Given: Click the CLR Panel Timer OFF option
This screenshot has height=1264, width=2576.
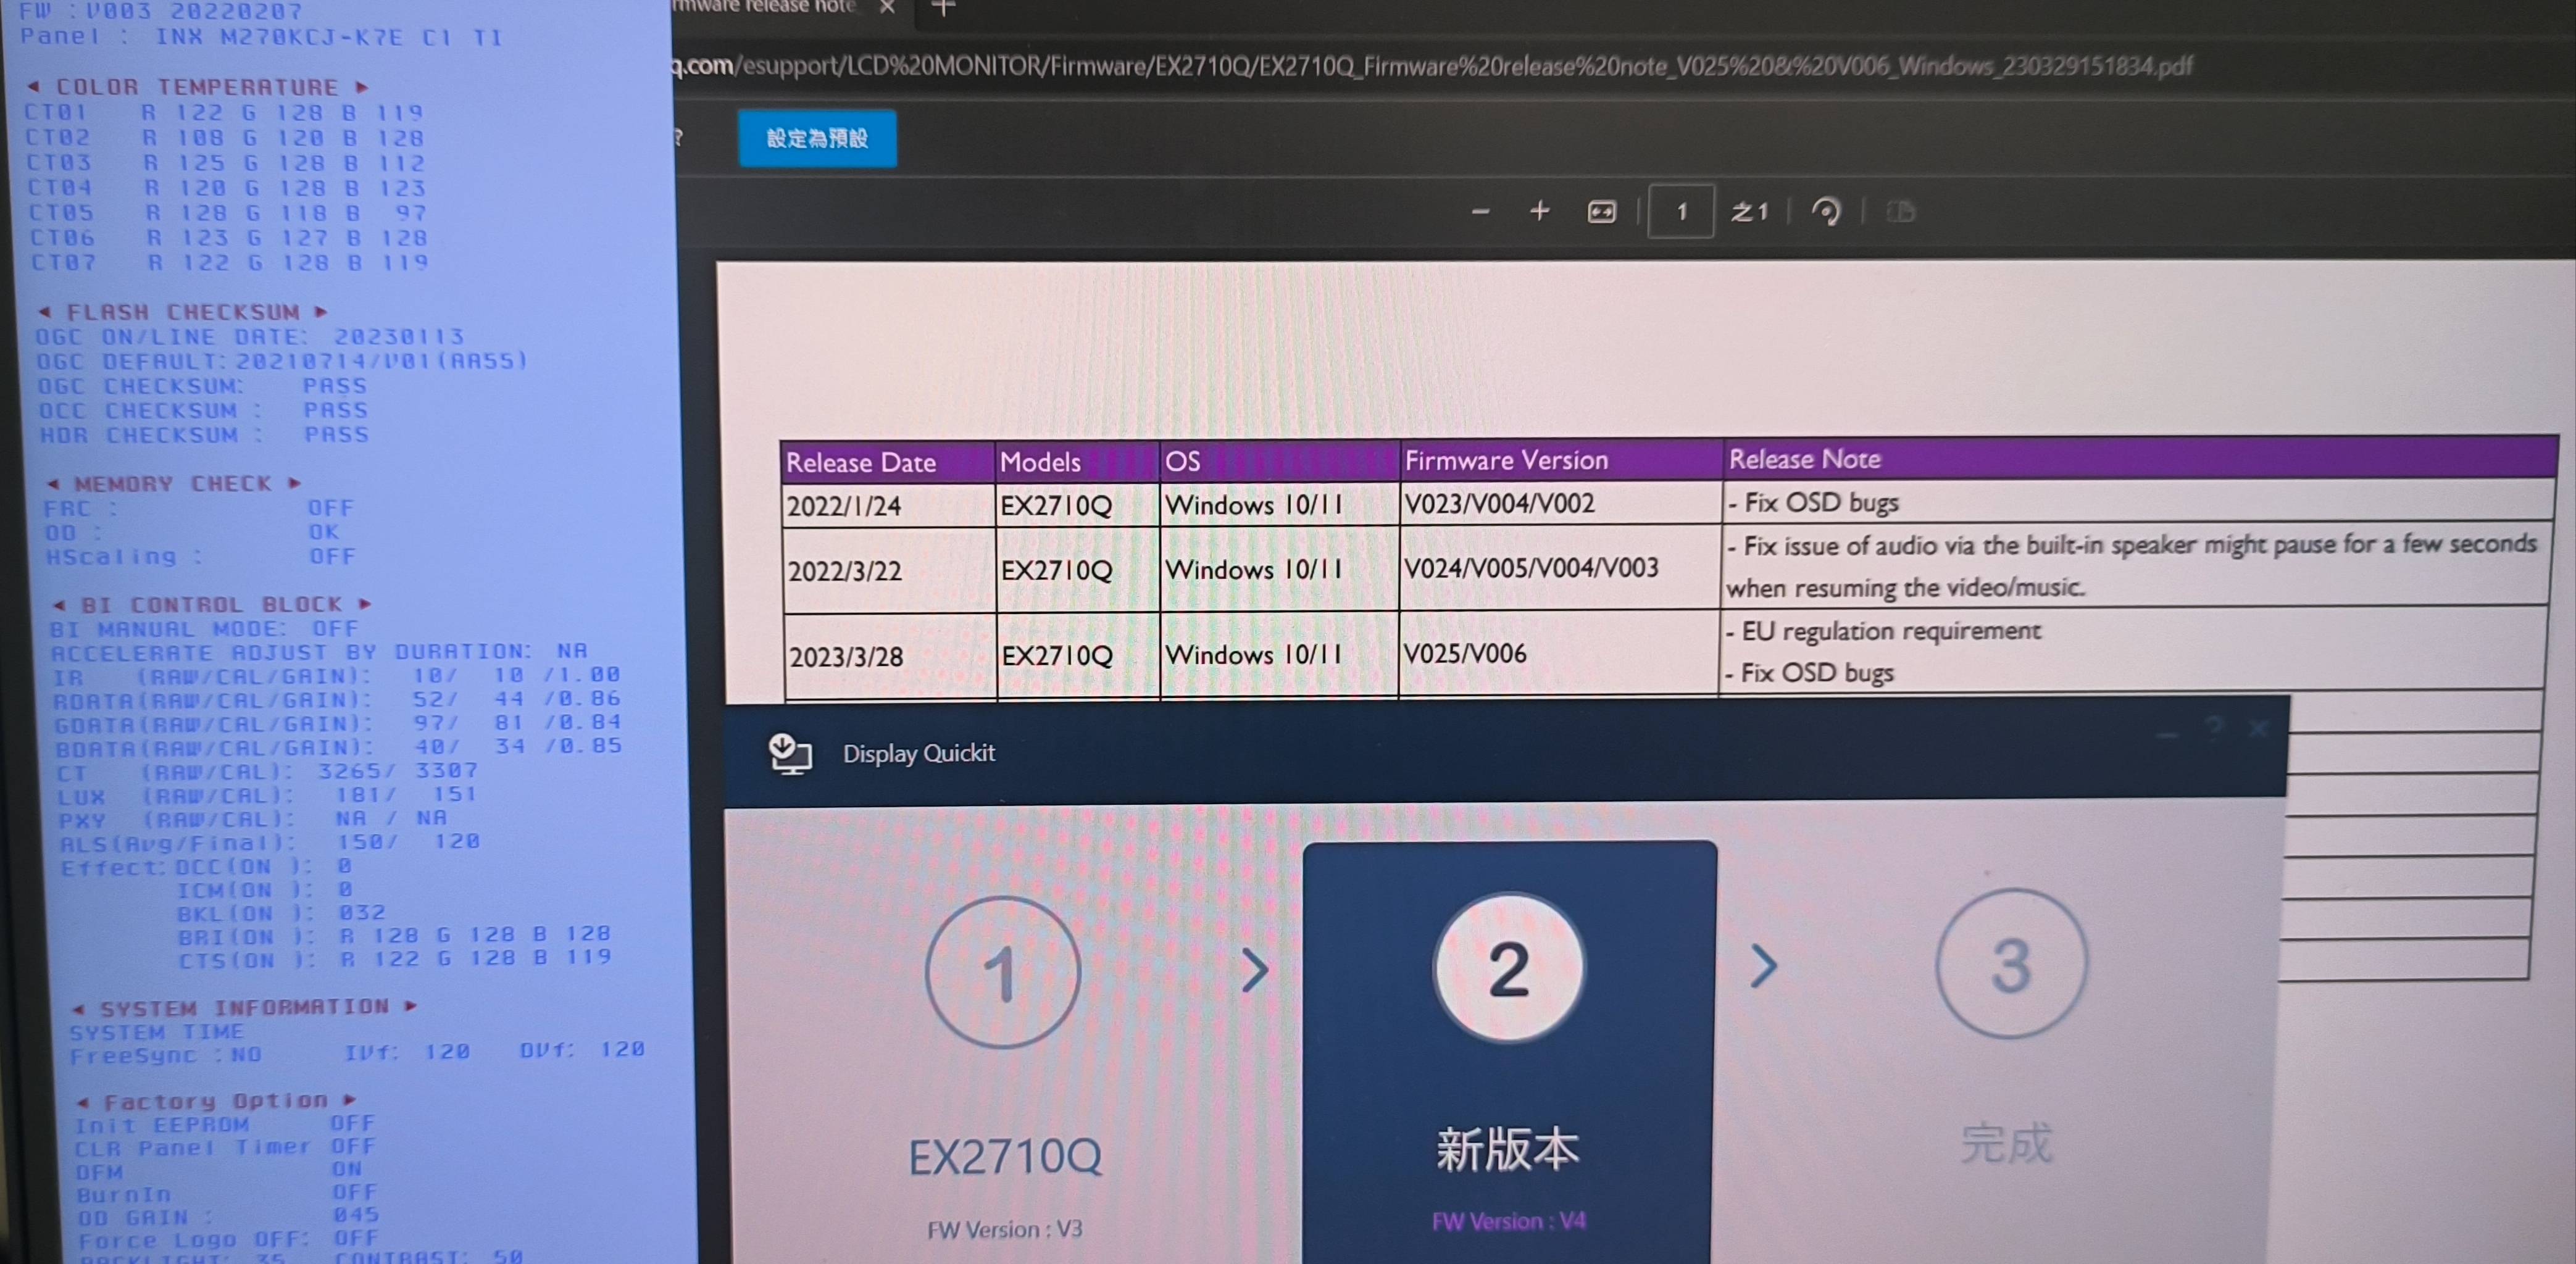Looking at the screenshot, I should tap(226, 1147).
